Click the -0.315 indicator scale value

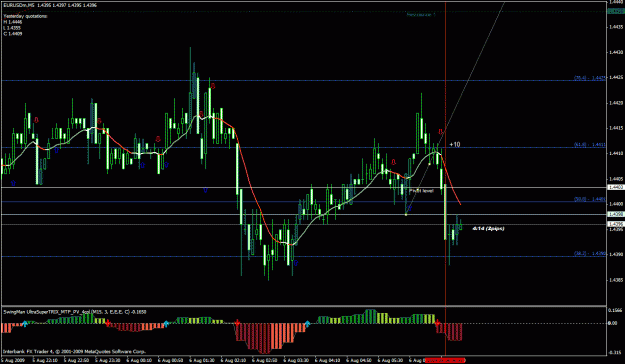616,352
